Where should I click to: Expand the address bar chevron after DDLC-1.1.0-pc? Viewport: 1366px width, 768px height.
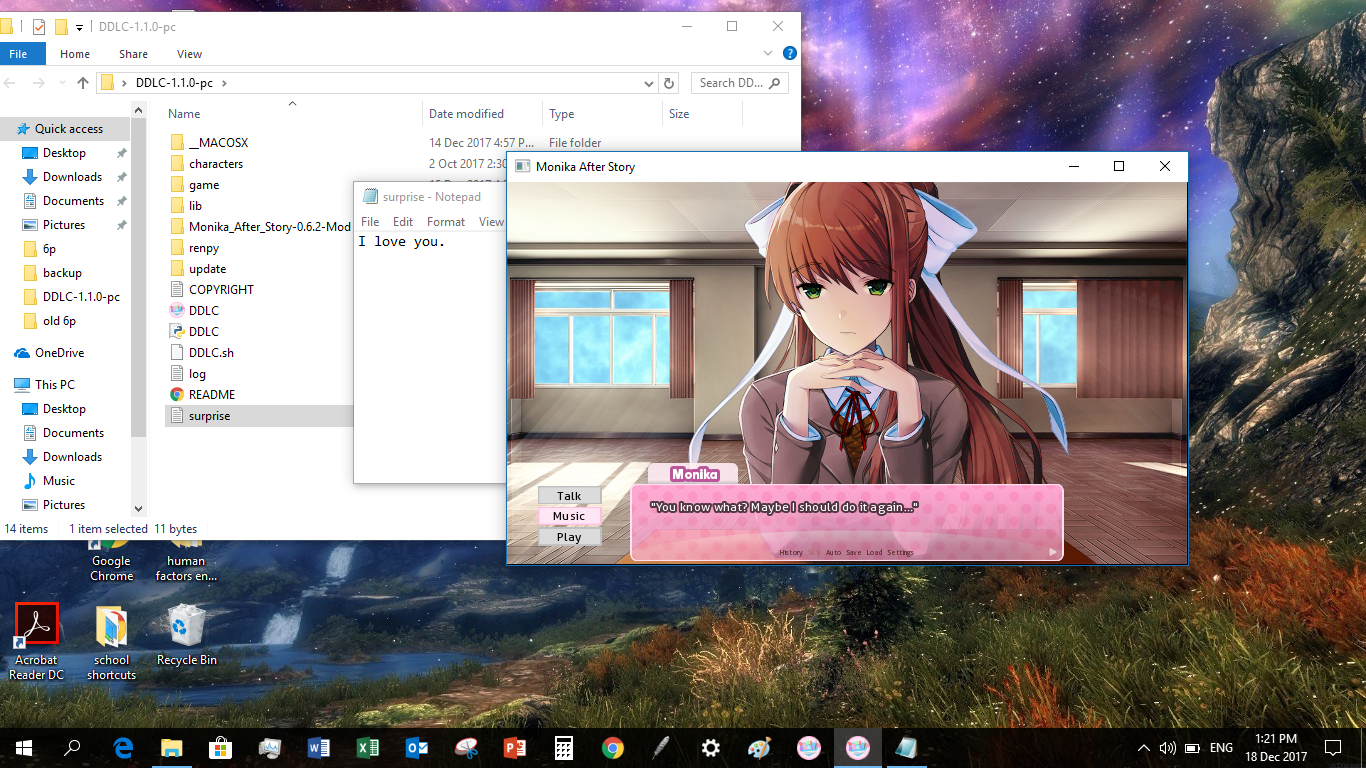[225, 83]
